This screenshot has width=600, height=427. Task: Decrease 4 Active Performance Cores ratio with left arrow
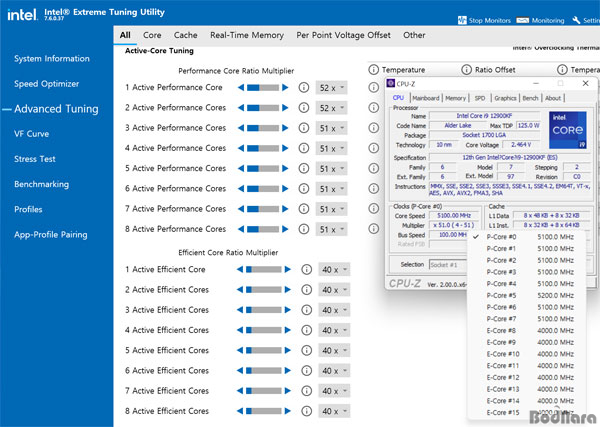click(241, 148)
